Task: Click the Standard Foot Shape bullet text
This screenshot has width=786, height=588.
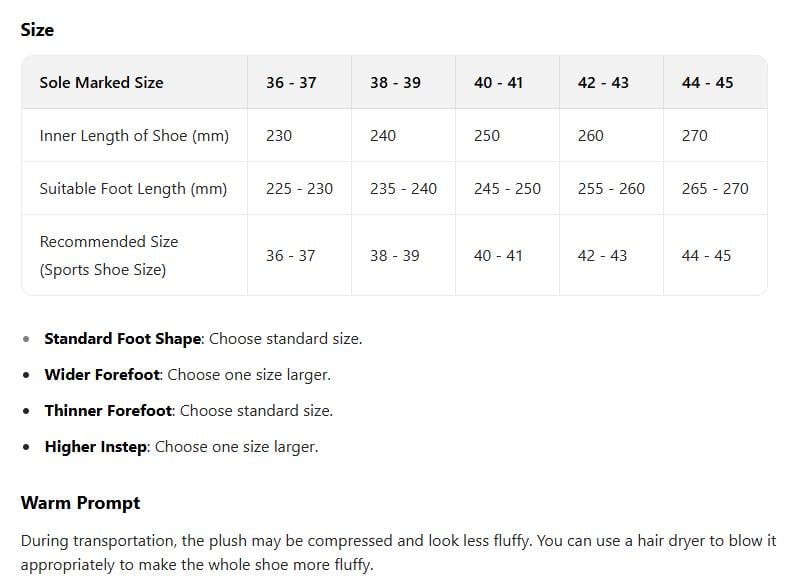Action: pos(203,338)
